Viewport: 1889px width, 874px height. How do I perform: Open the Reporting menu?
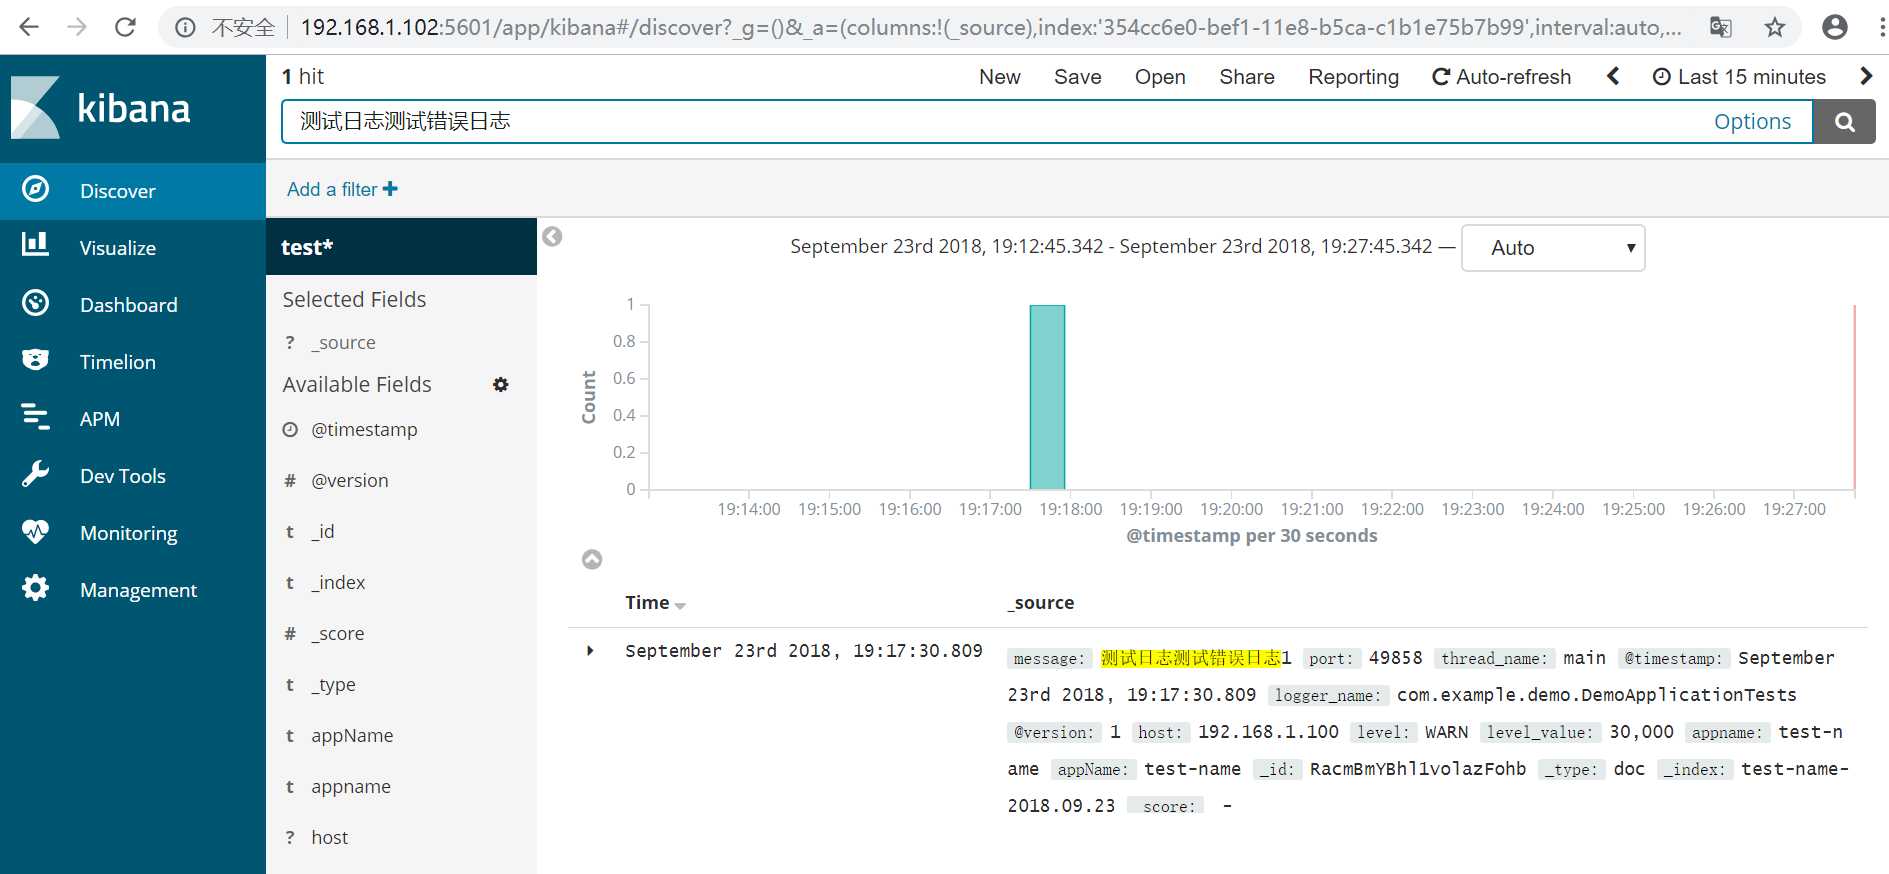(x=1353, y=77)
